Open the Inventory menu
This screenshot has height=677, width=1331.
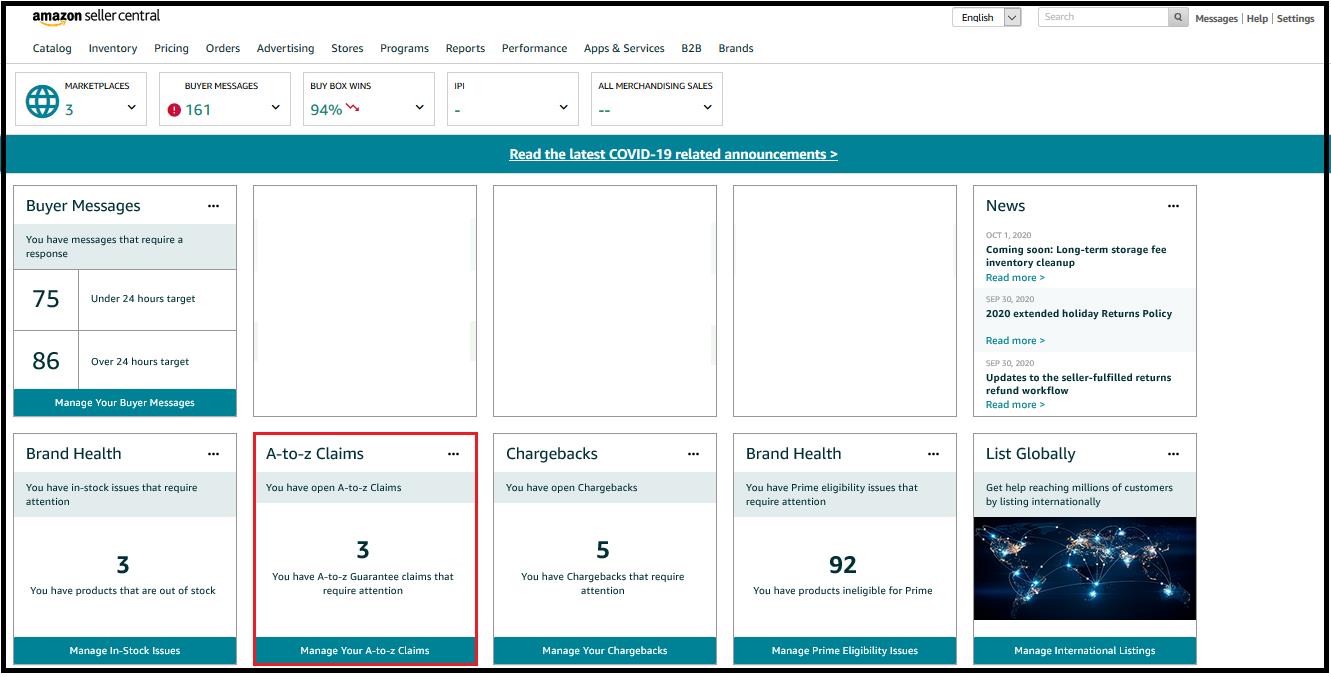[113, 48]
